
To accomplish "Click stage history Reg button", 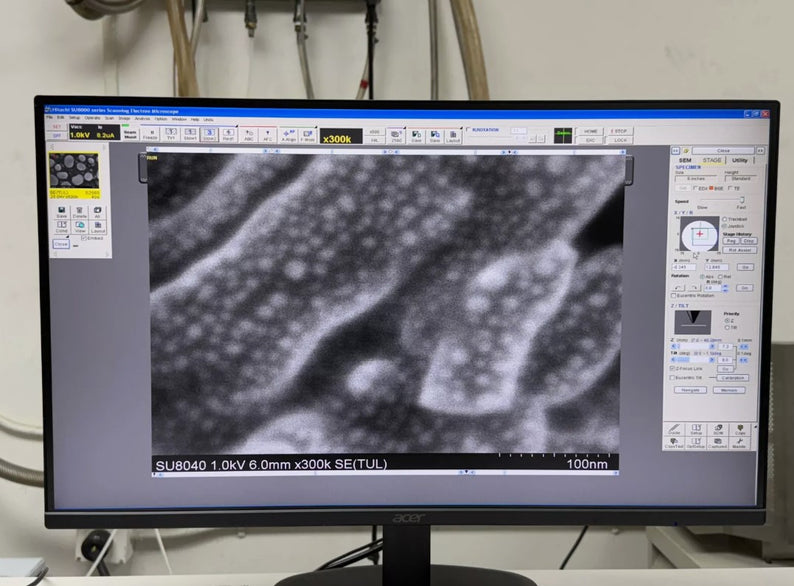I will click(731, 241).
